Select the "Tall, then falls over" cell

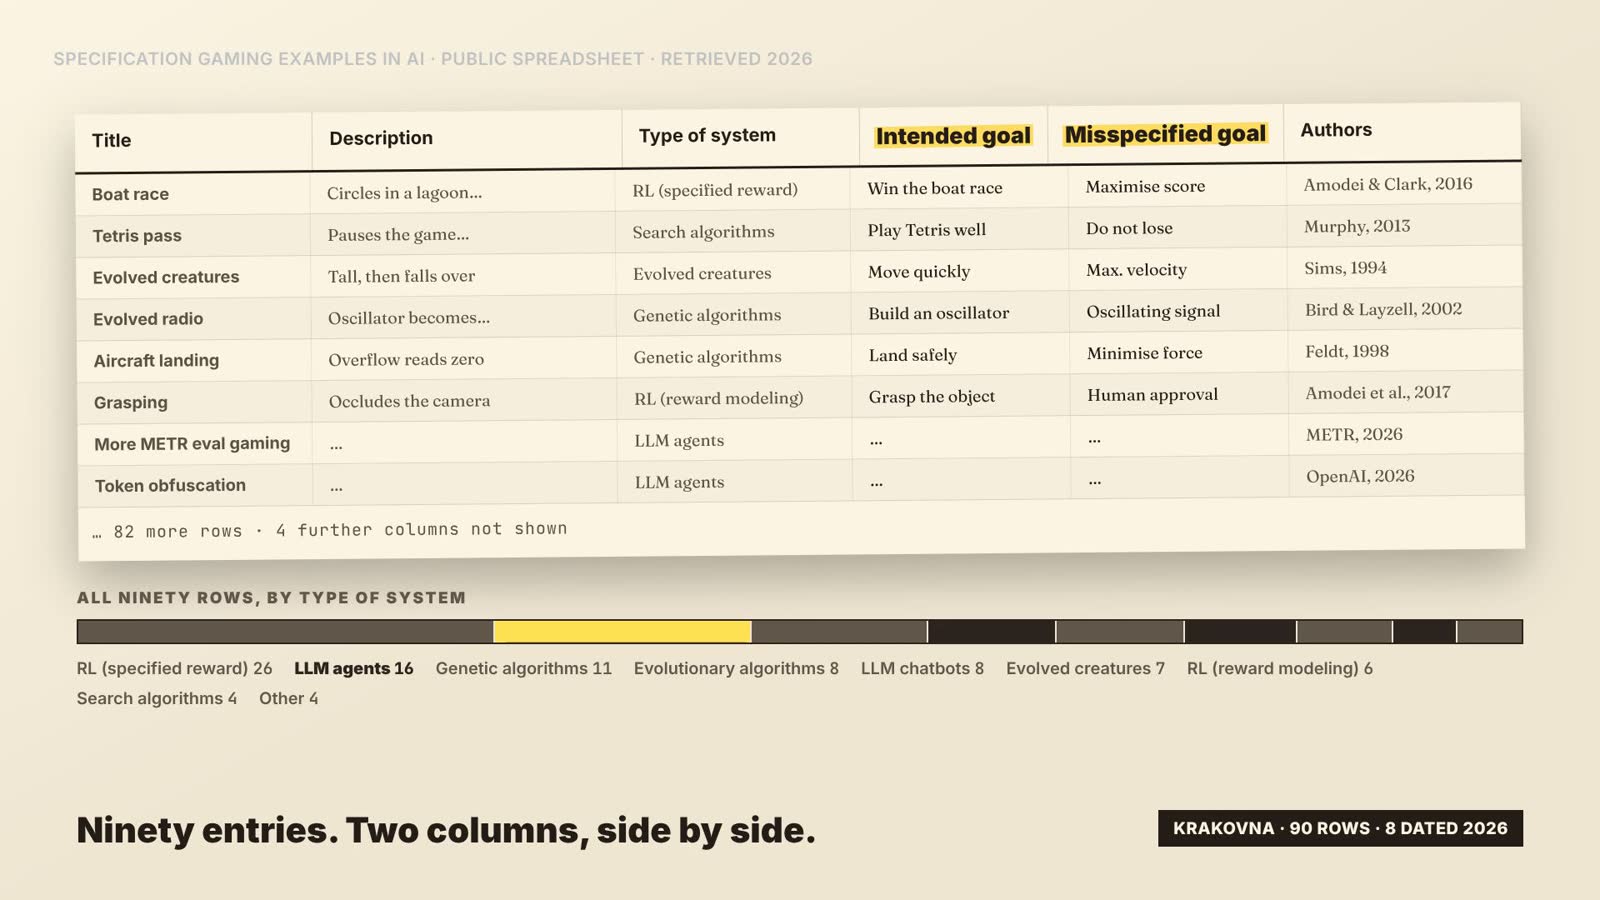pyautogui.click(x=401, y=276)
